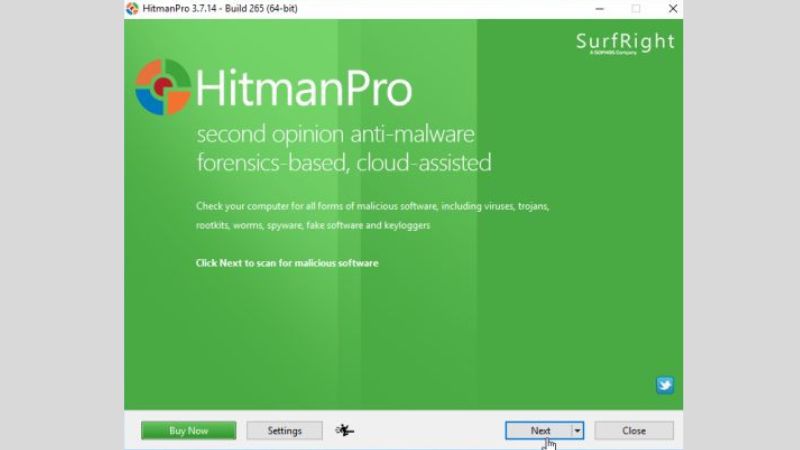The width and height of the screenshot is (800, 450).
Task: Click the Buy Now button
Action: click(x=188, y=431)
